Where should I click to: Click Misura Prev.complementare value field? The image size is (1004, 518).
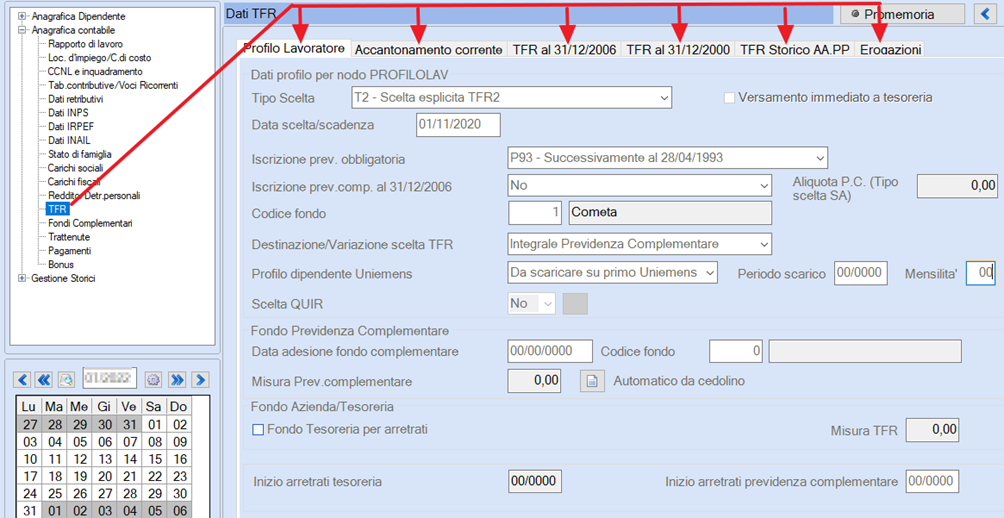(534, 381)
